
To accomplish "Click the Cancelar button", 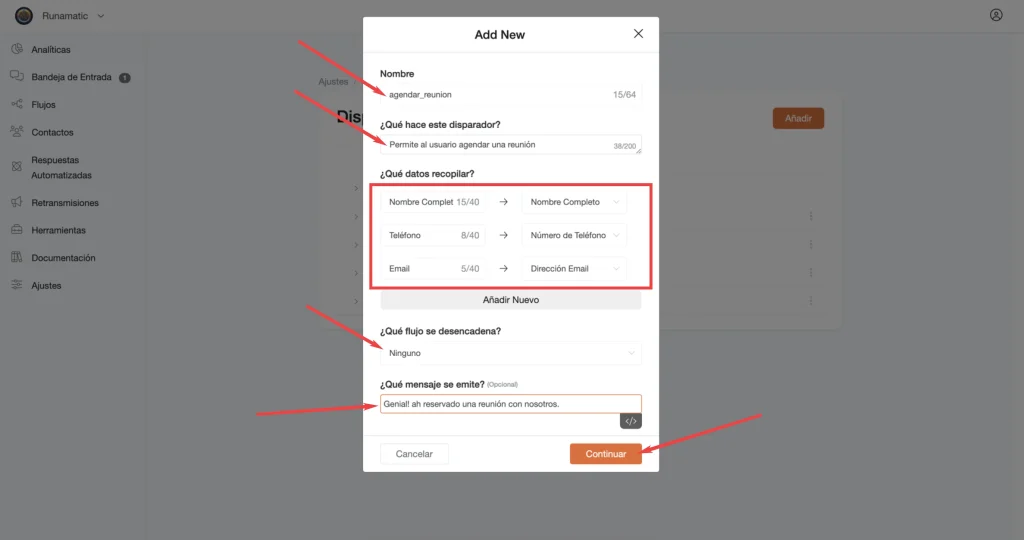I will tap(414, 454).
